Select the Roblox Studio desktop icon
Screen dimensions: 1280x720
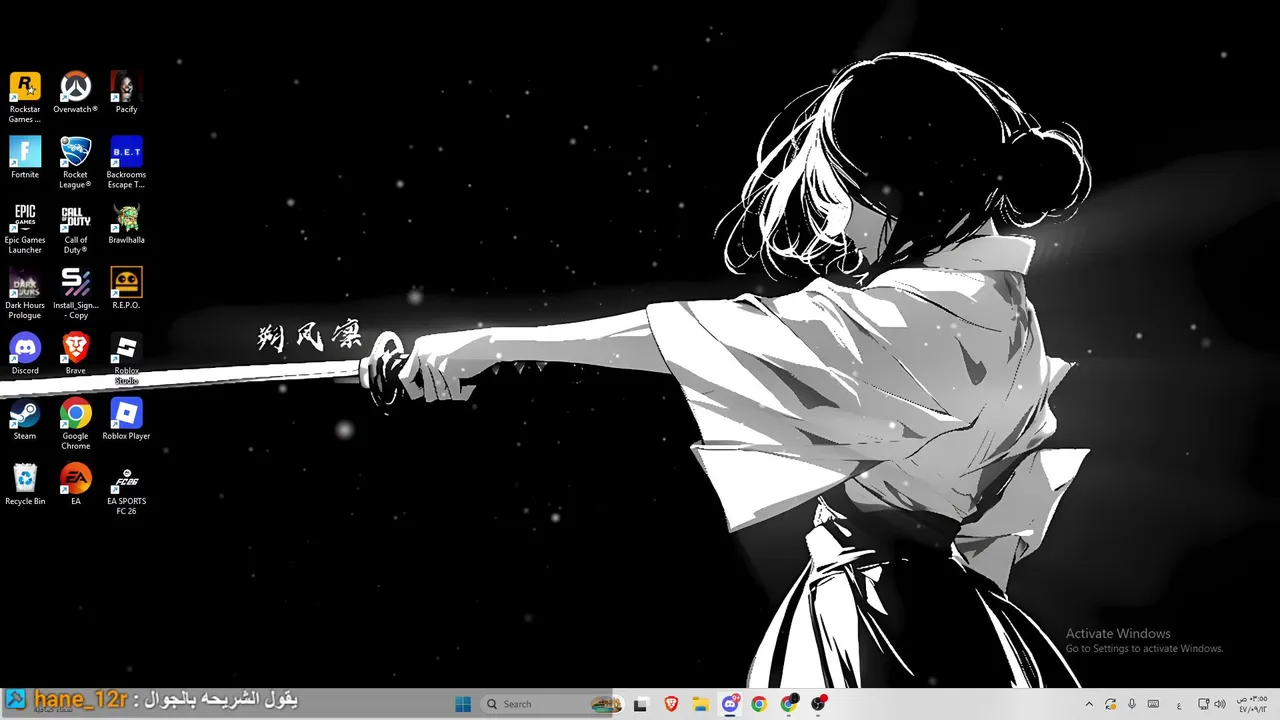pyautogui.click(x=126, y=359)
